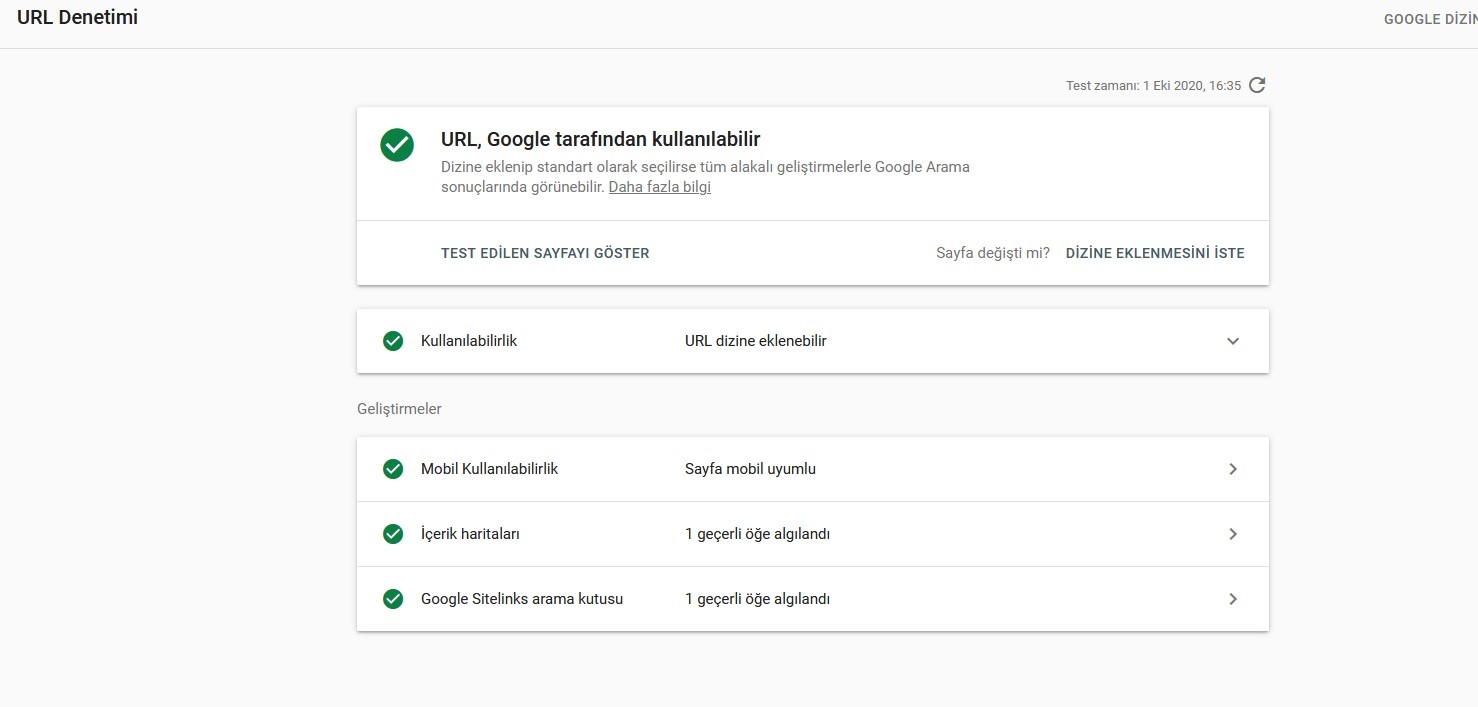Click the Kullanılabilirlik label

point(469,341)
